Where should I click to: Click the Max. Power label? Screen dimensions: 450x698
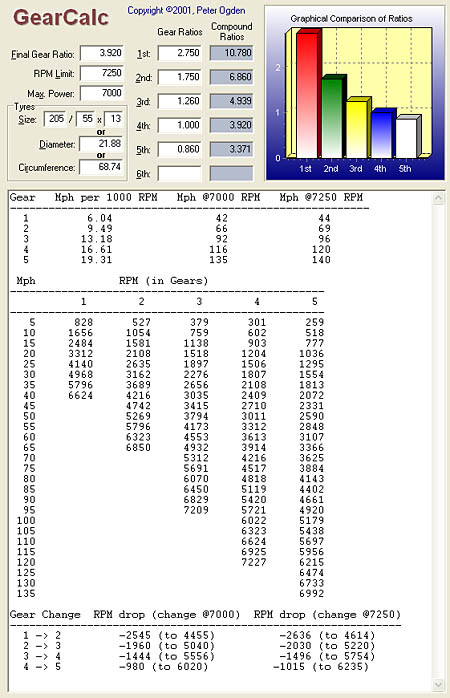[51, 94]
